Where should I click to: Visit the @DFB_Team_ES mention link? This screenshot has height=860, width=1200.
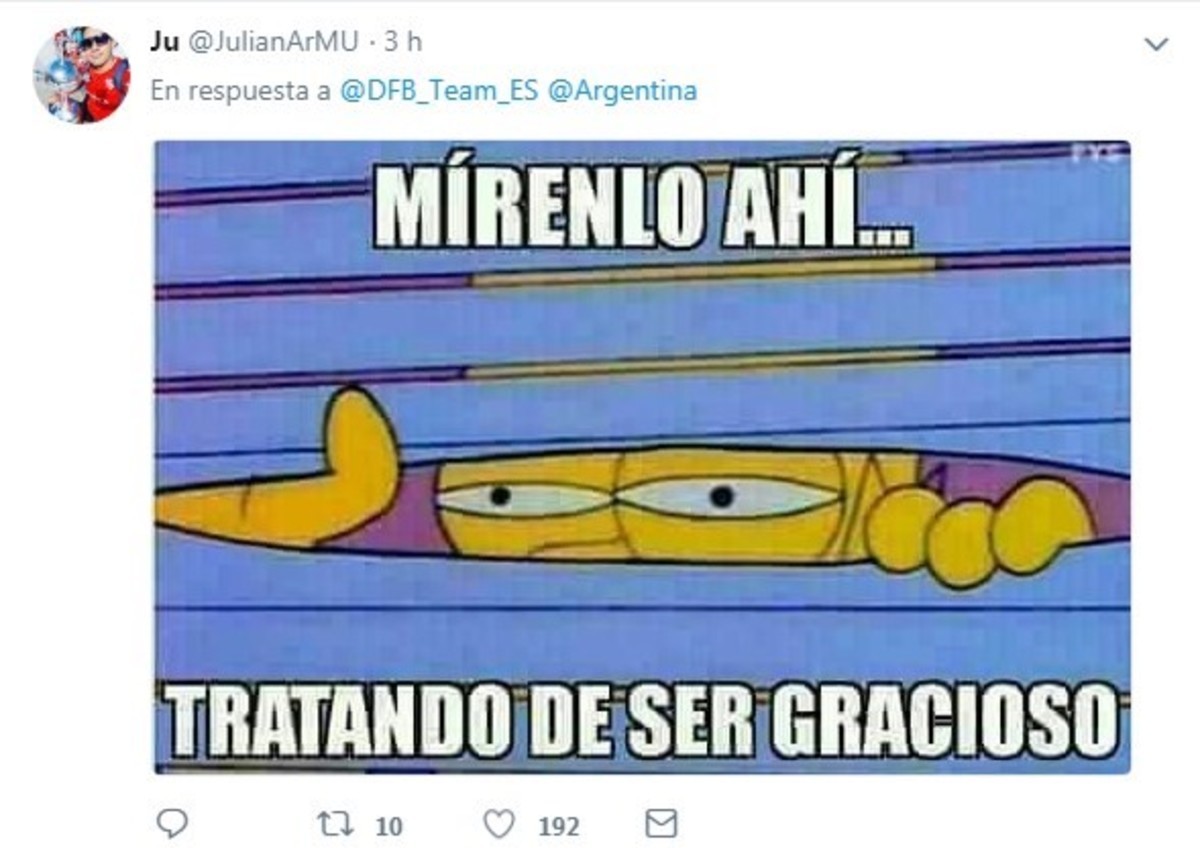pyautogui.click(x=439, y=91)
